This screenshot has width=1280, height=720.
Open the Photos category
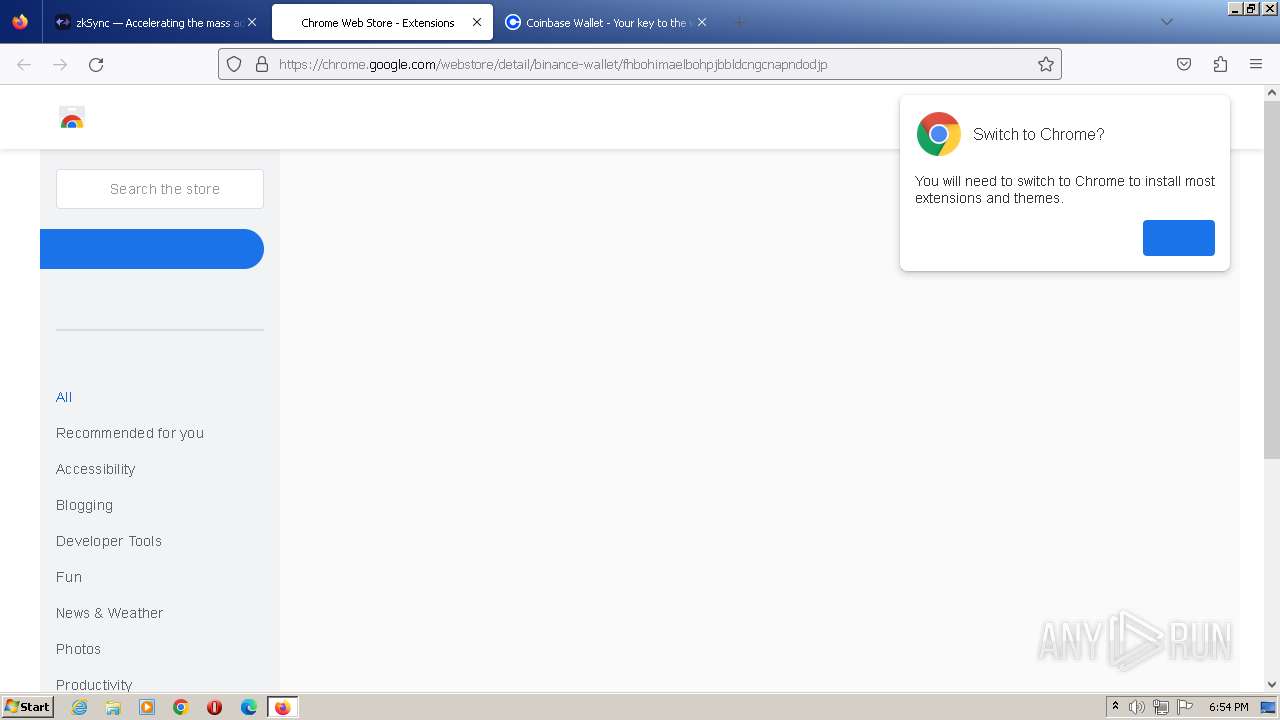[78, 649]
